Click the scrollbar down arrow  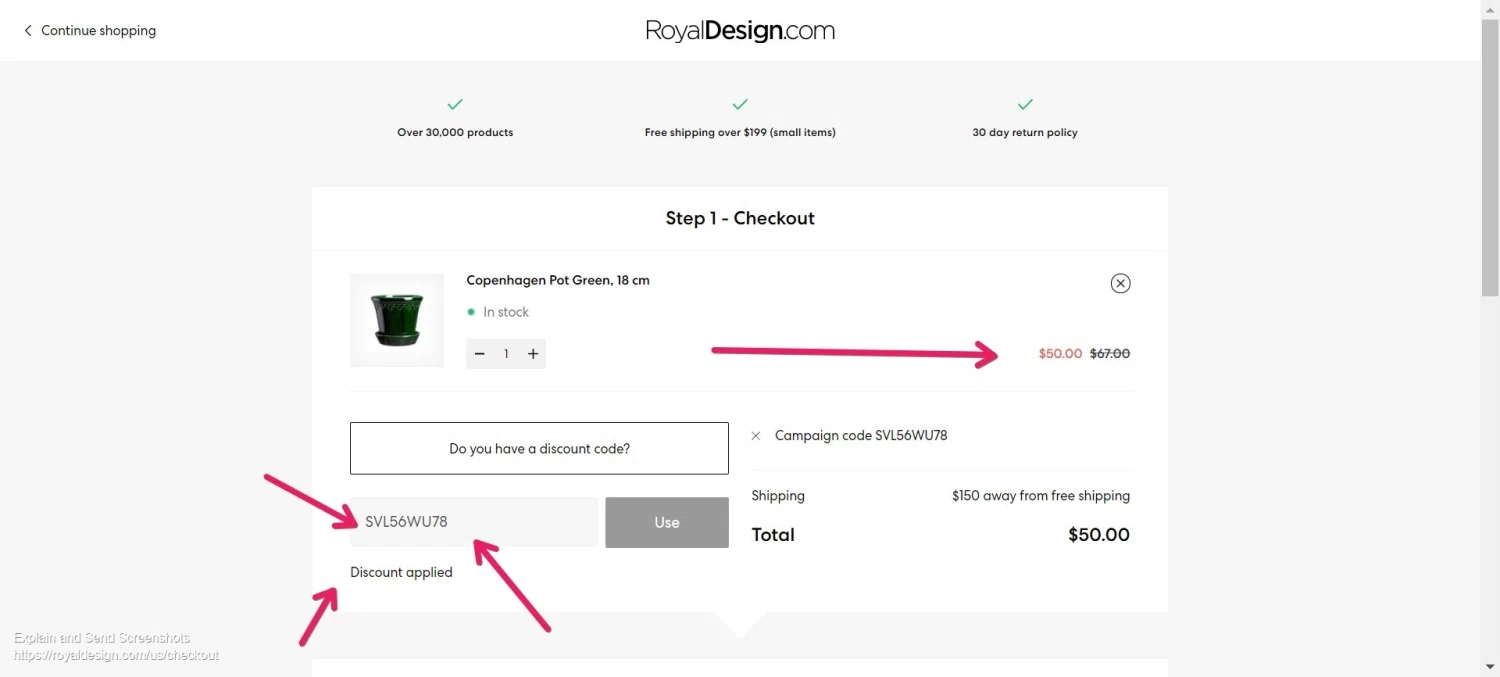point(1490,667)
